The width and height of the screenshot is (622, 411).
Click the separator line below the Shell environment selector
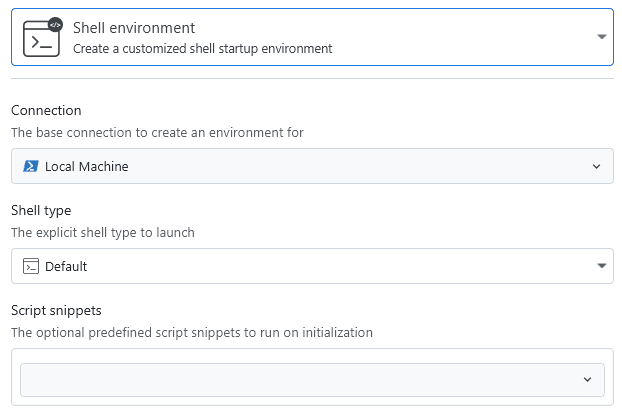click(311, 78)
